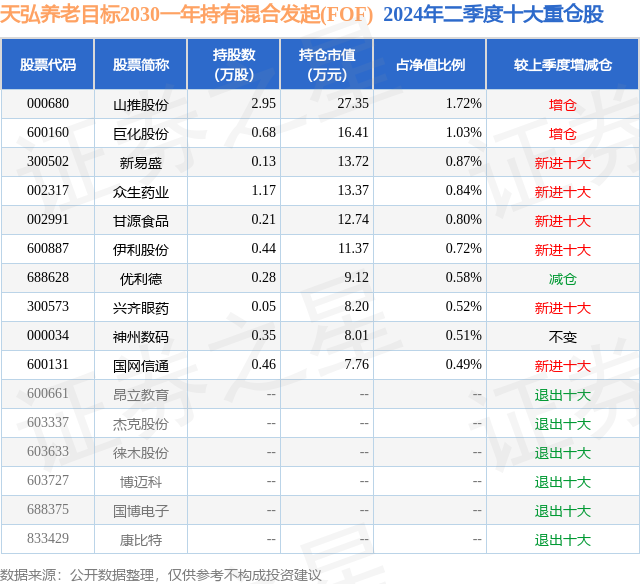Click the 伊利股份 stock name
Viewport: 640px width, 584px height.
point(141,250)
